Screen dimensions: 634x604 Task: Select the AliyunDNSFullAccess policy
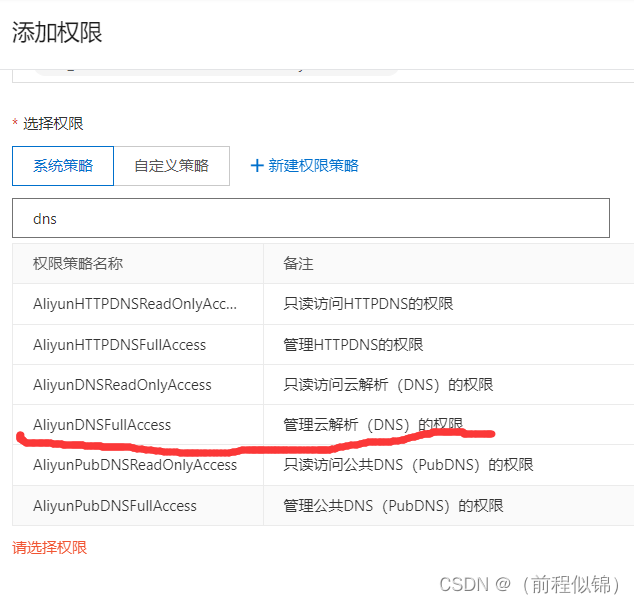click(x=102, y=425)
